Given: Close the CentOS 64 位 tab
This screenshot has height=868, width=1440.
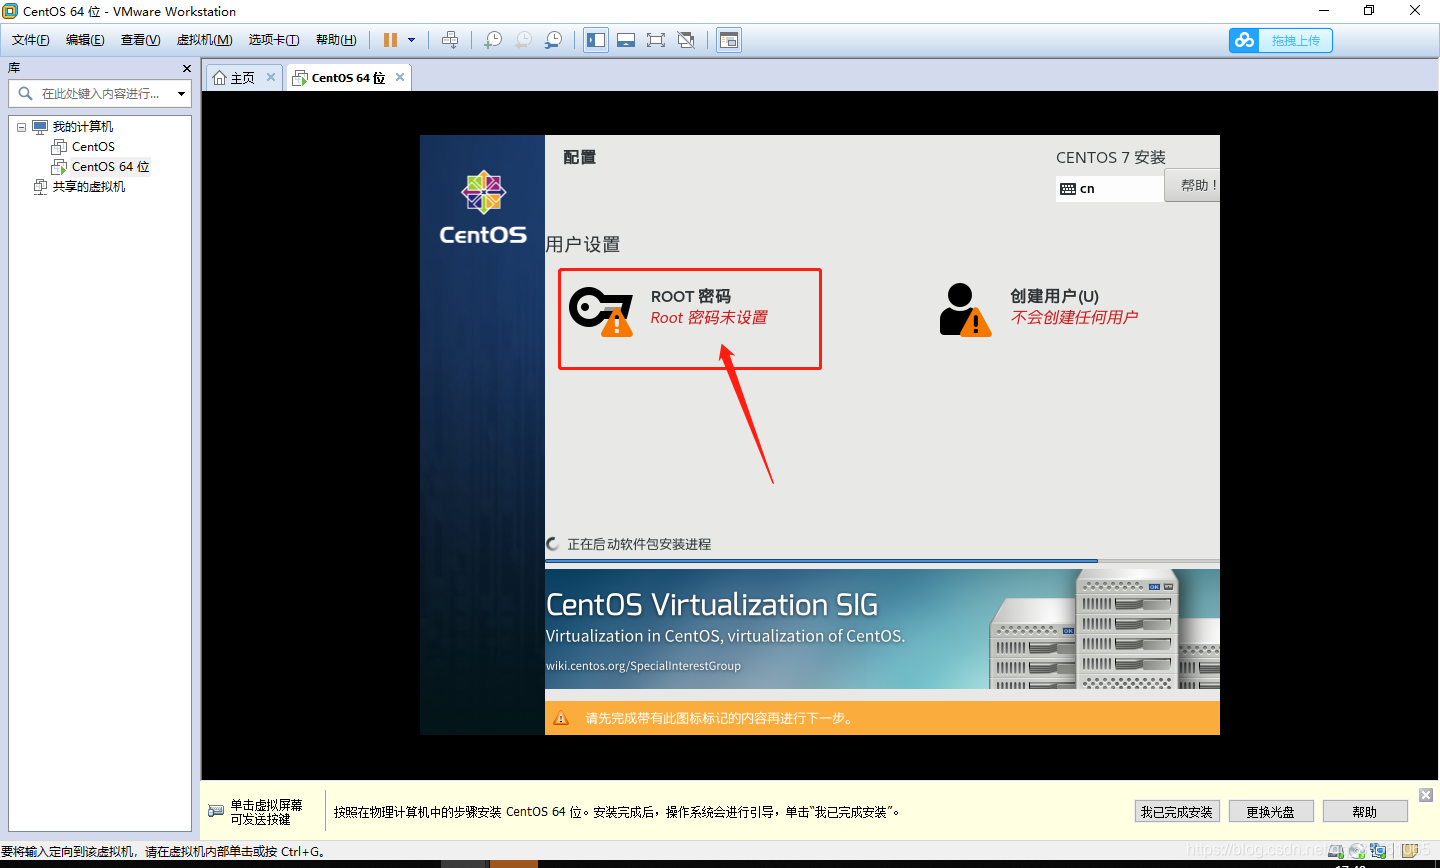Looking at the screenshot, I should pyautogui.click(x=400, y=77).
